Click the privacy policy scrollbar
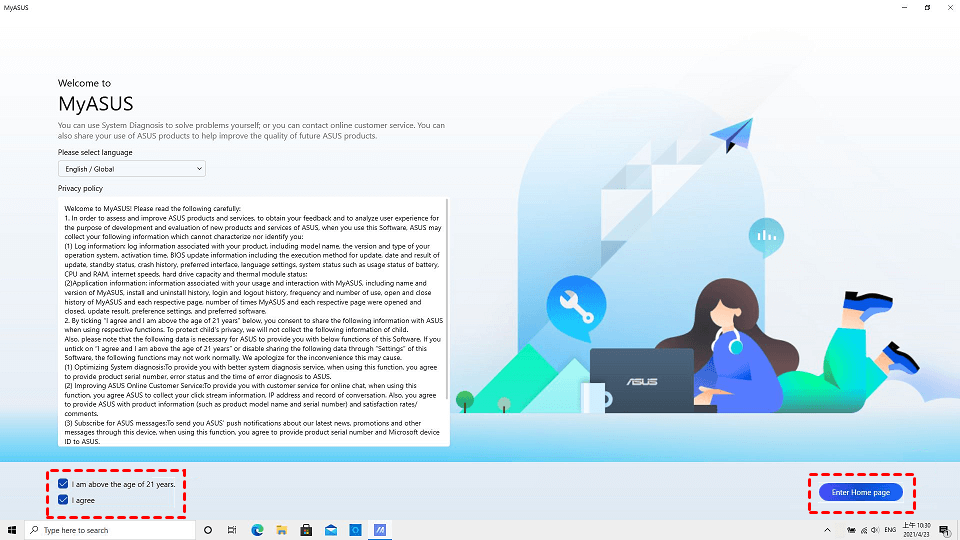 (448, 299)
